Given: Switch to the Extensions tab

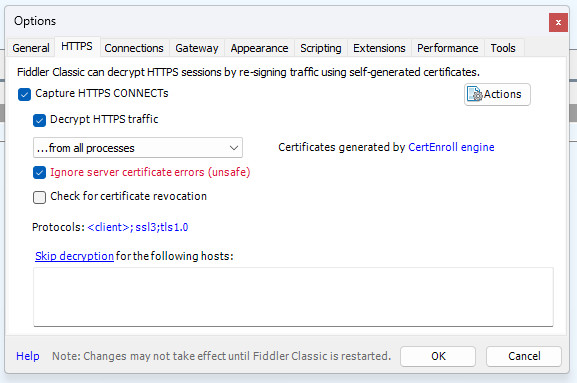Looking at the screenshot, I should [379, 48].
